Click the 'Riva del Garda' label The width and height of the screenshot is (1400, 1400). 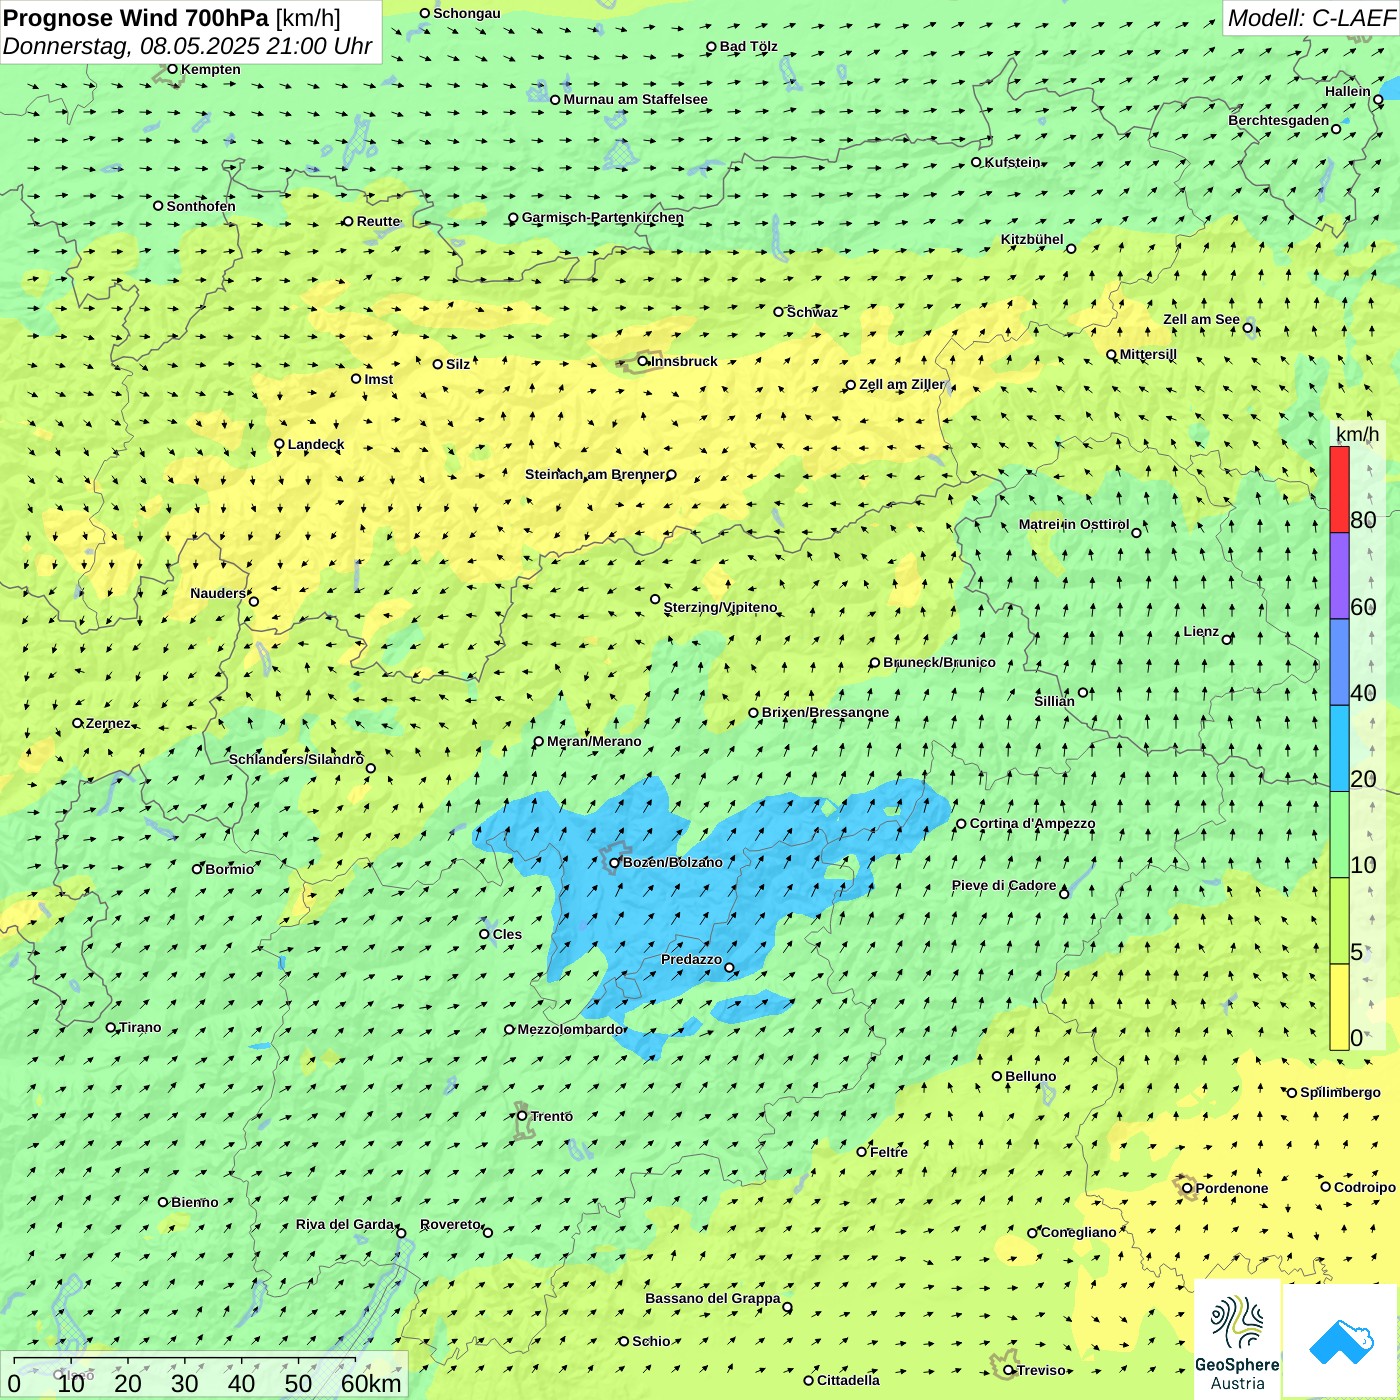[345, 1224]
